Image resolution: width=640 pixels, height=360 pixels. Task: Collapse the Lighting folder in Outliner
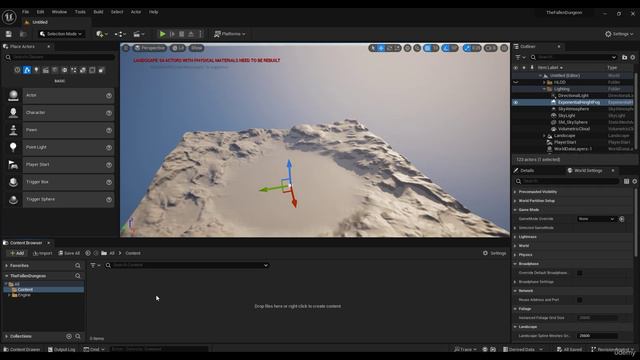[544, 89]
